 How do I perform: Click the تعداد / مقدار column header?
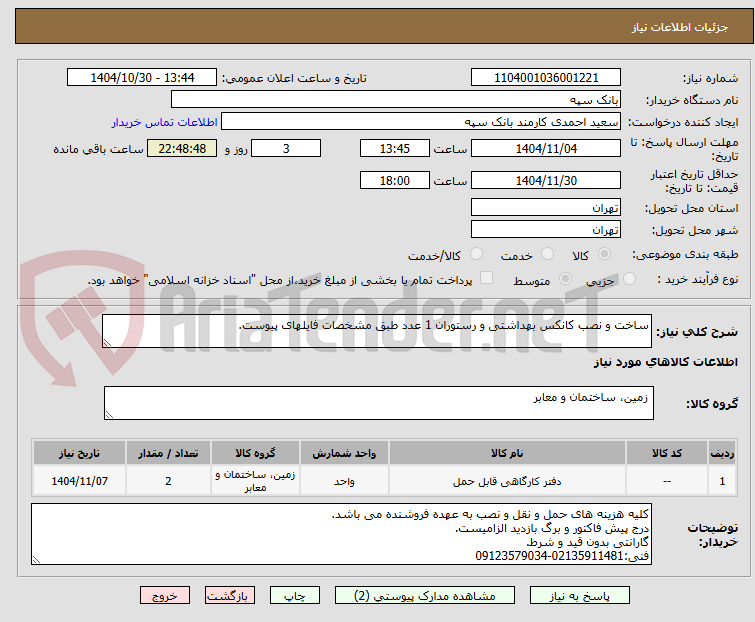pos(168,453)
